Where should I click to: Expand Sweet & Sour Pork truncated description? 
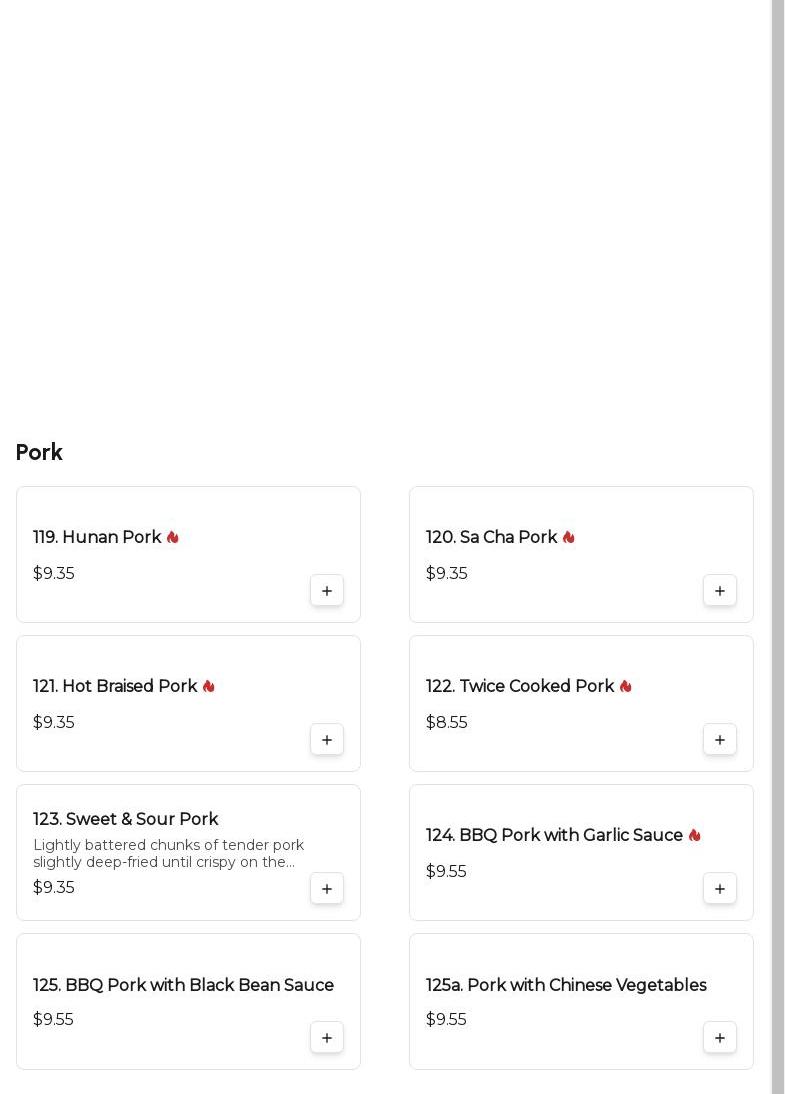[x=168, y=854]
